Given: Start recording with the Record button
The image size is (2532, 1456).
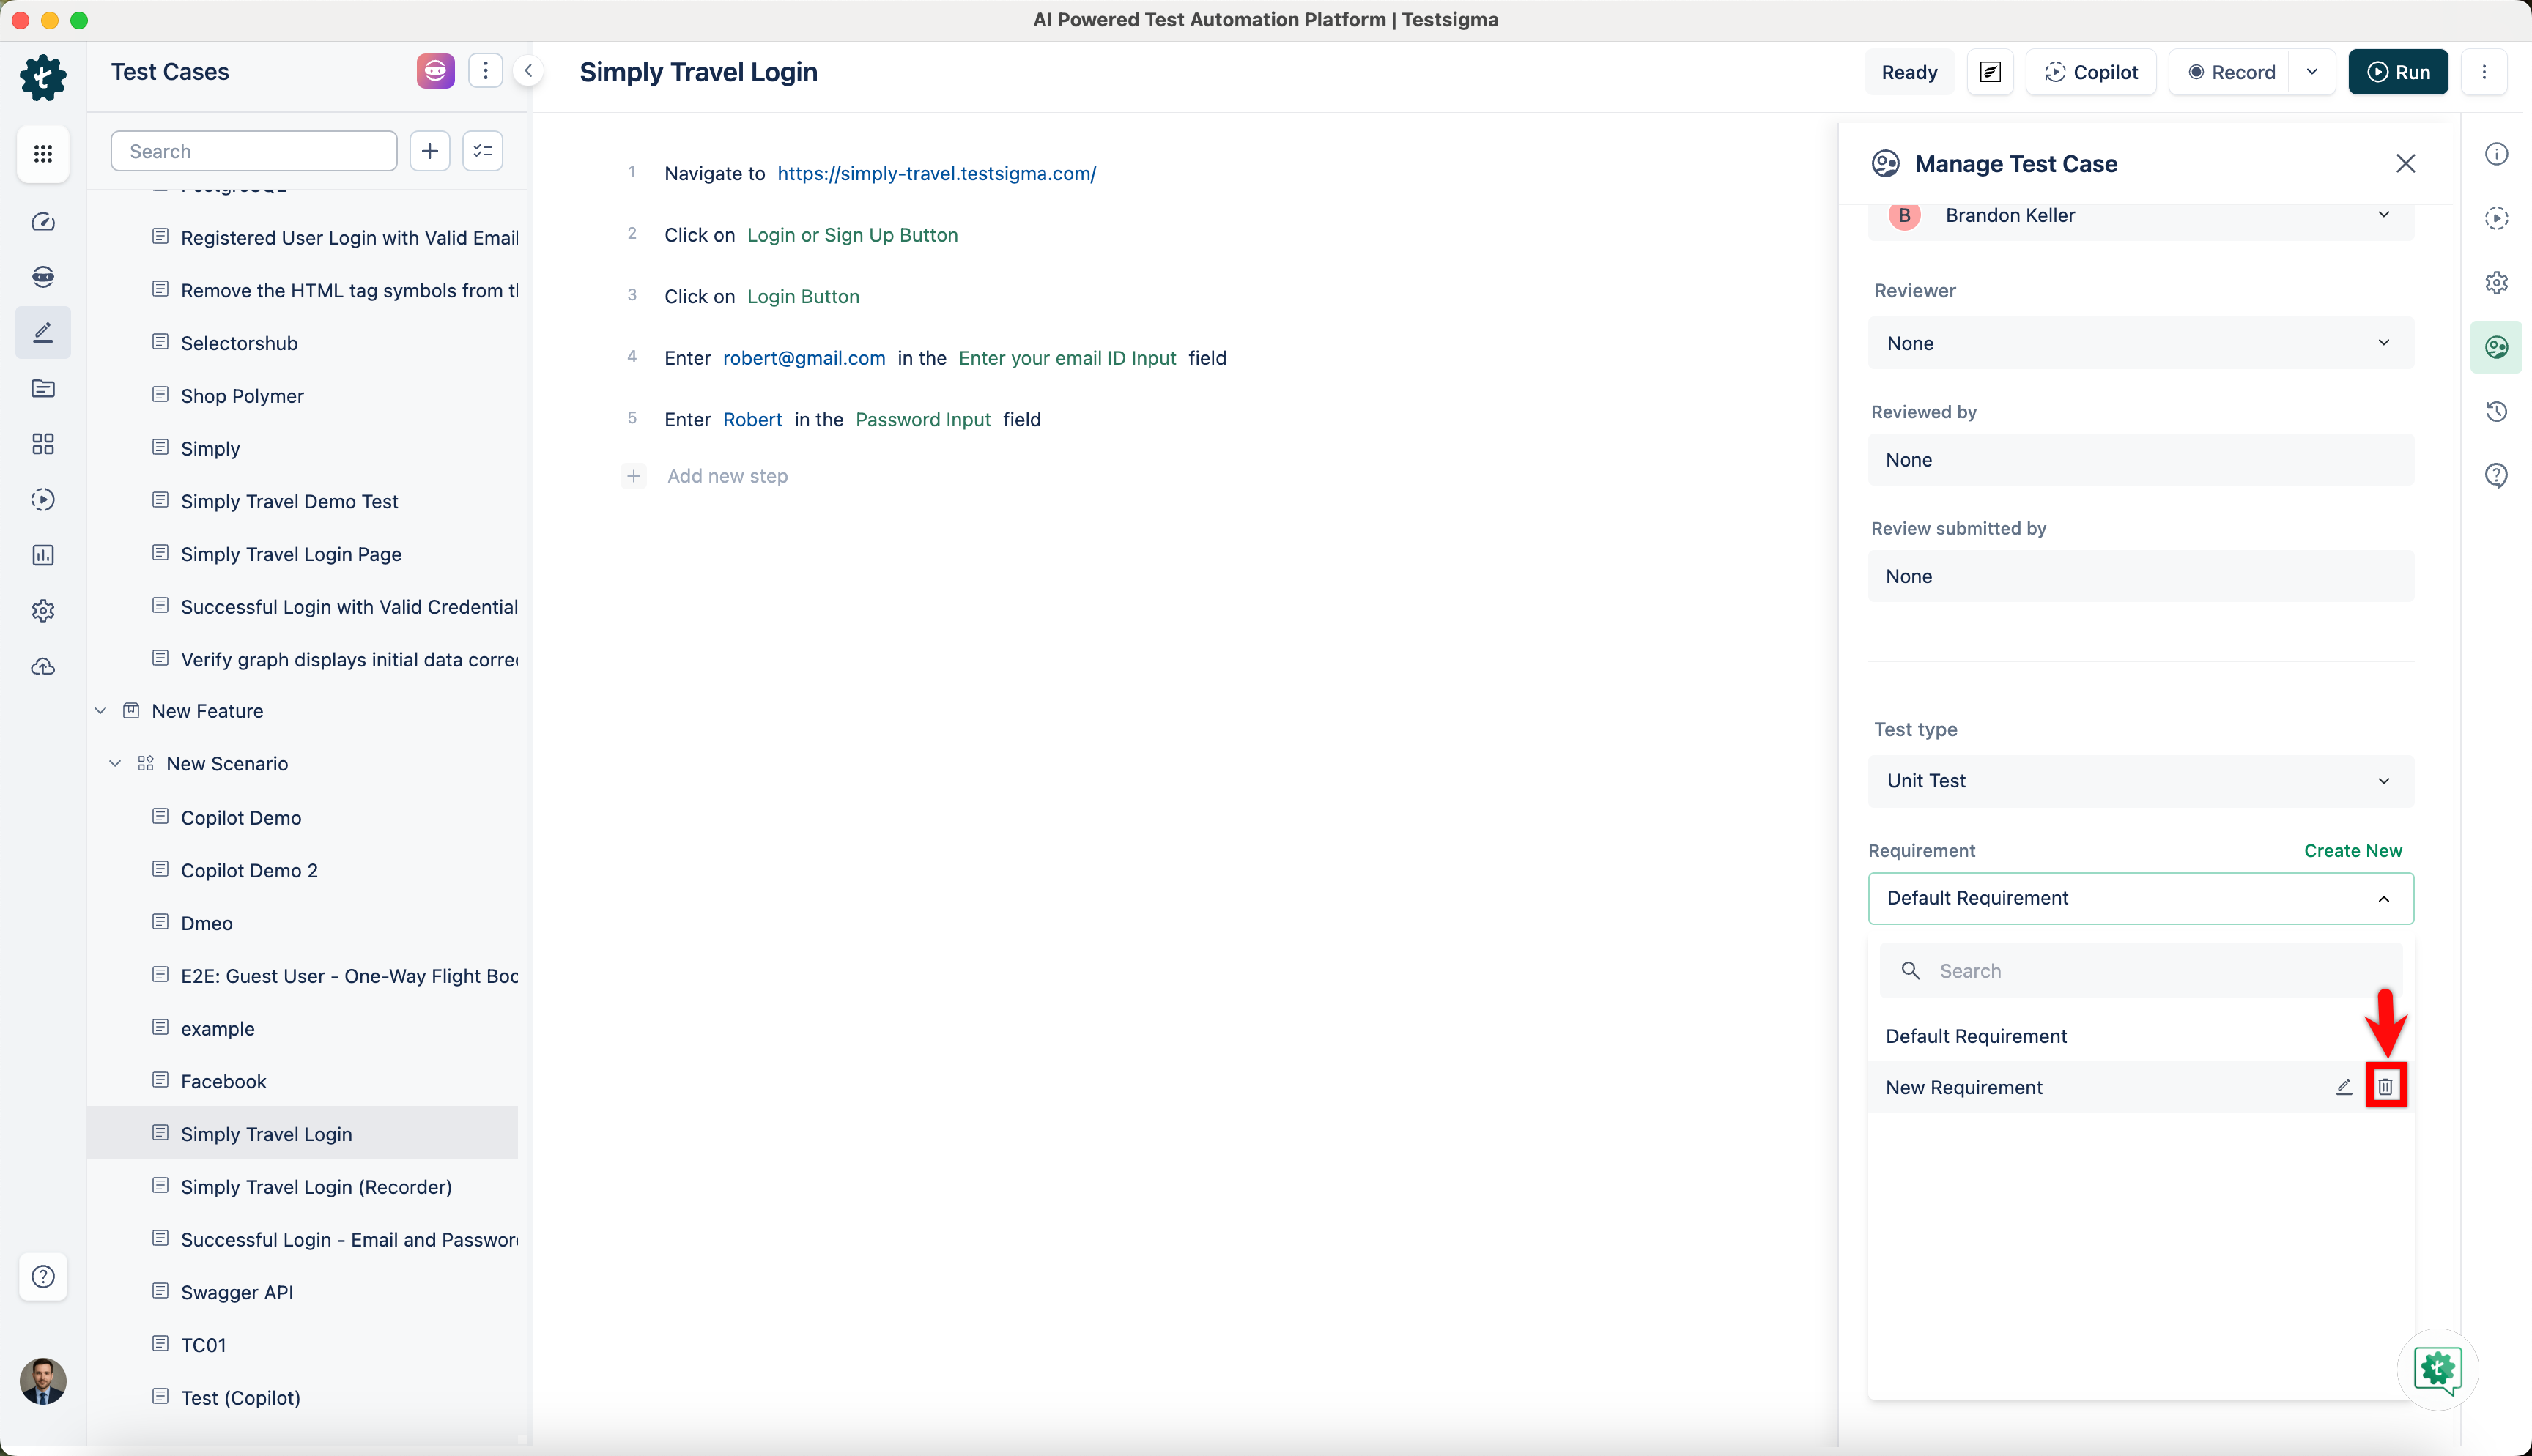Looking at the screenshot, I should click(x=2231, y=72).
